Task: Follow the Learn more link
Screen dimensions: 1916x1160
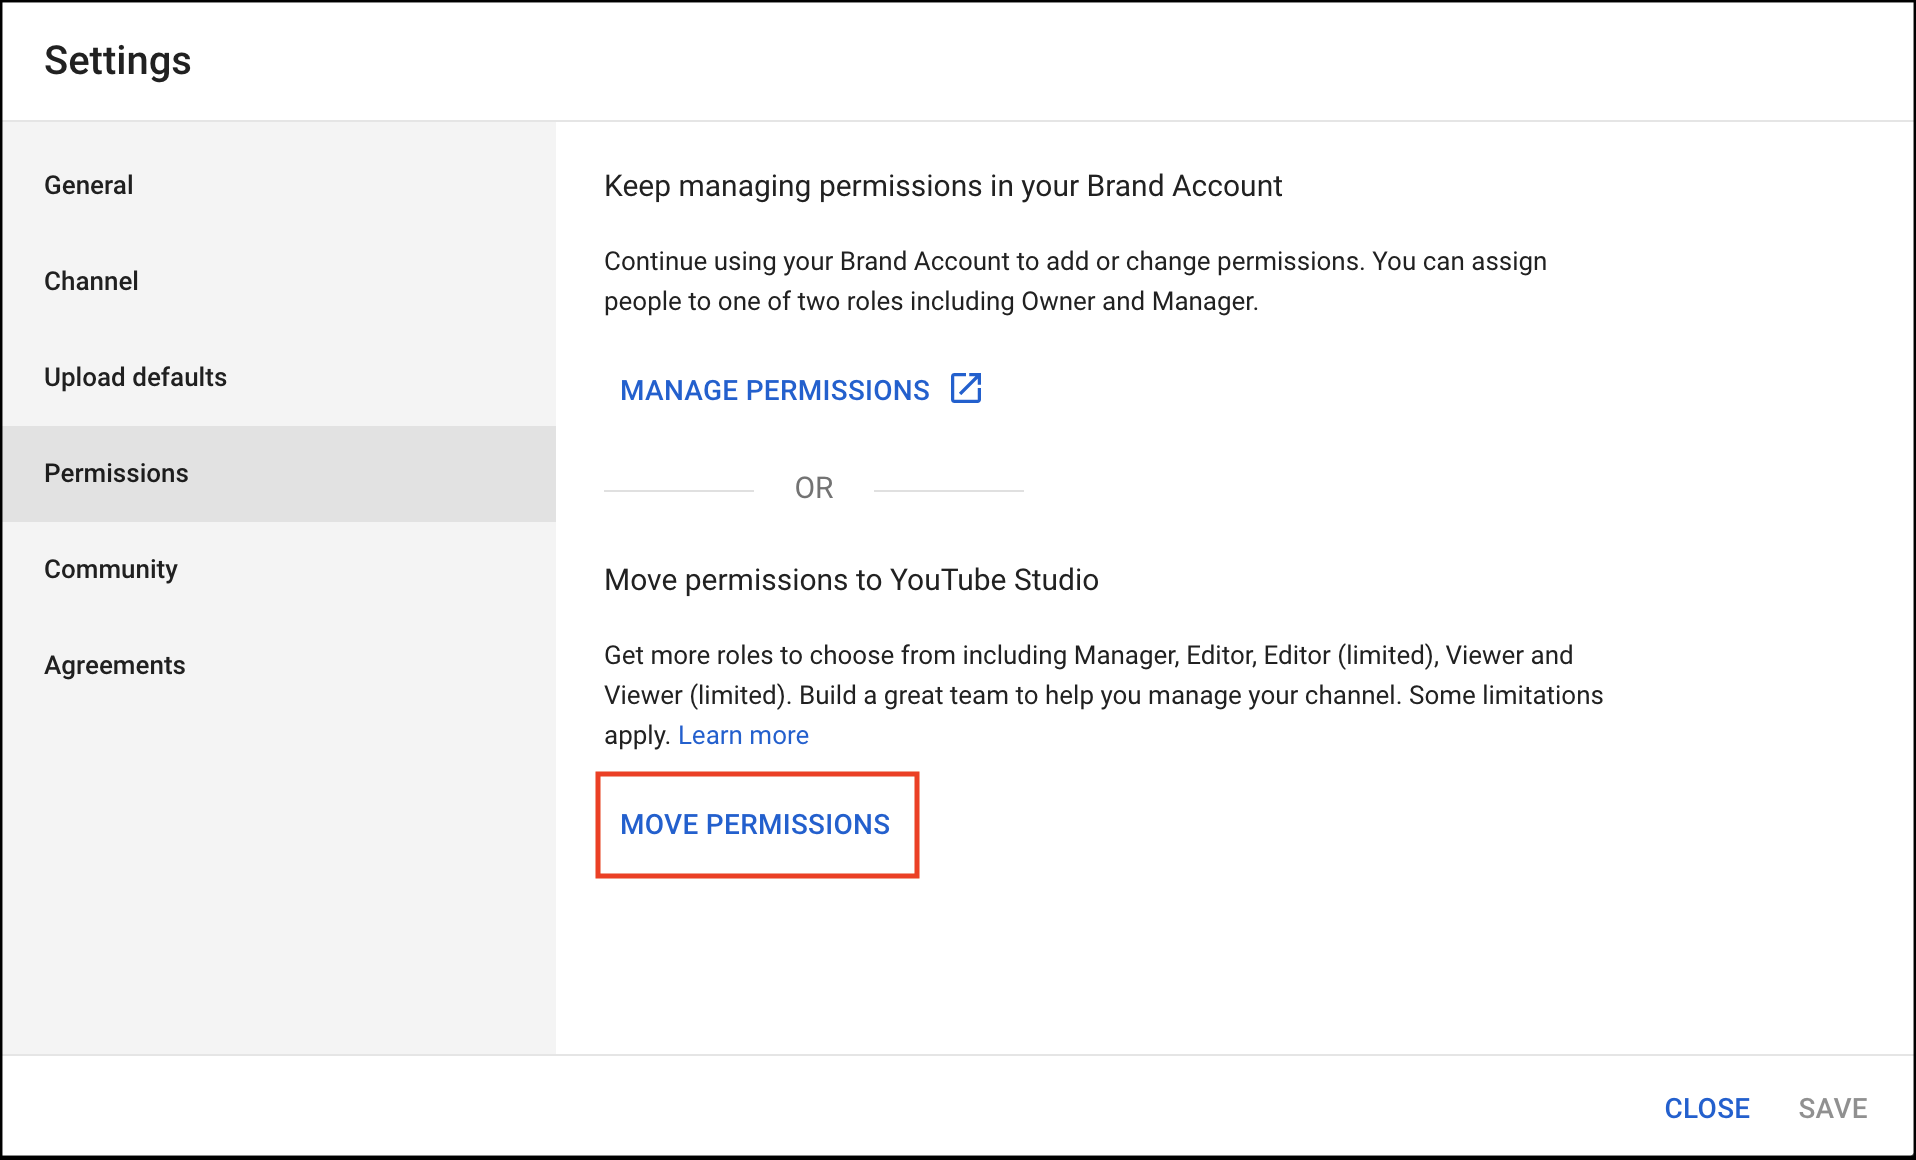Action: pyautogui.click(x=743, y=735)
